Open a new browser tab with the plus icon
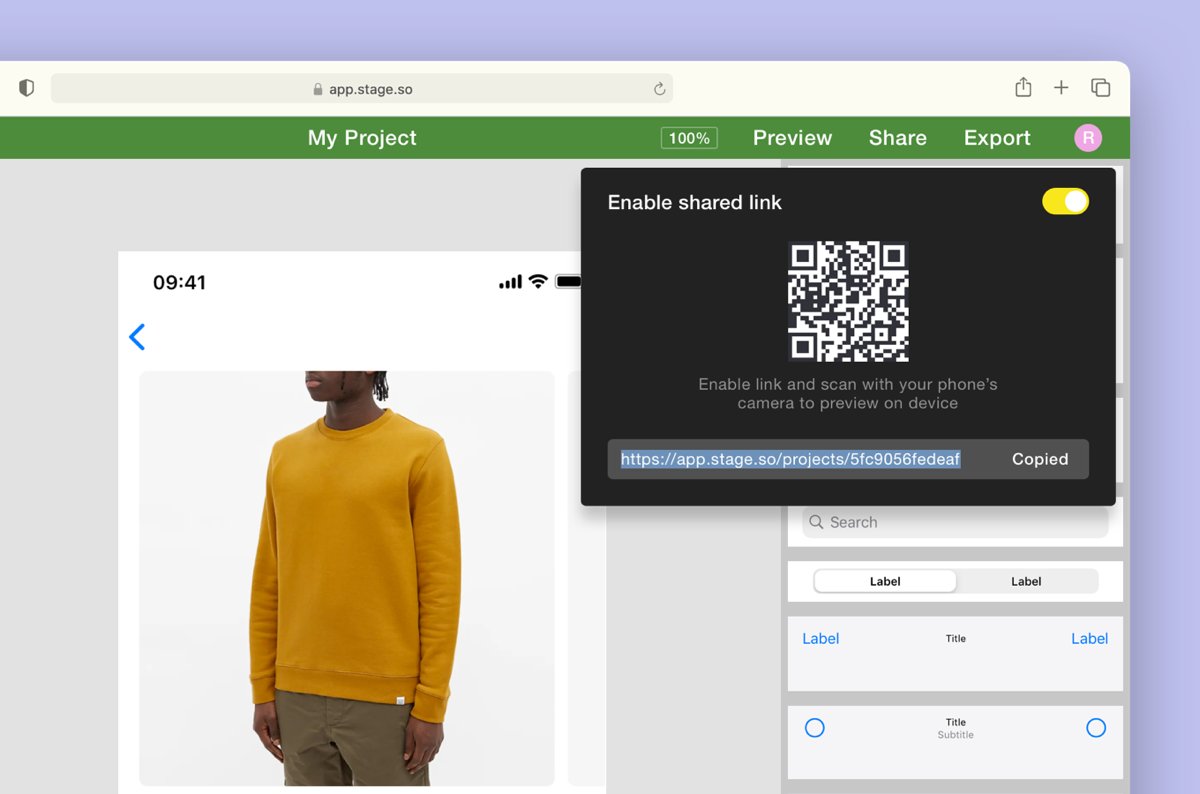Image resolution: width=1200 pixels, height=794 pixels. (x=1061, y=87)
